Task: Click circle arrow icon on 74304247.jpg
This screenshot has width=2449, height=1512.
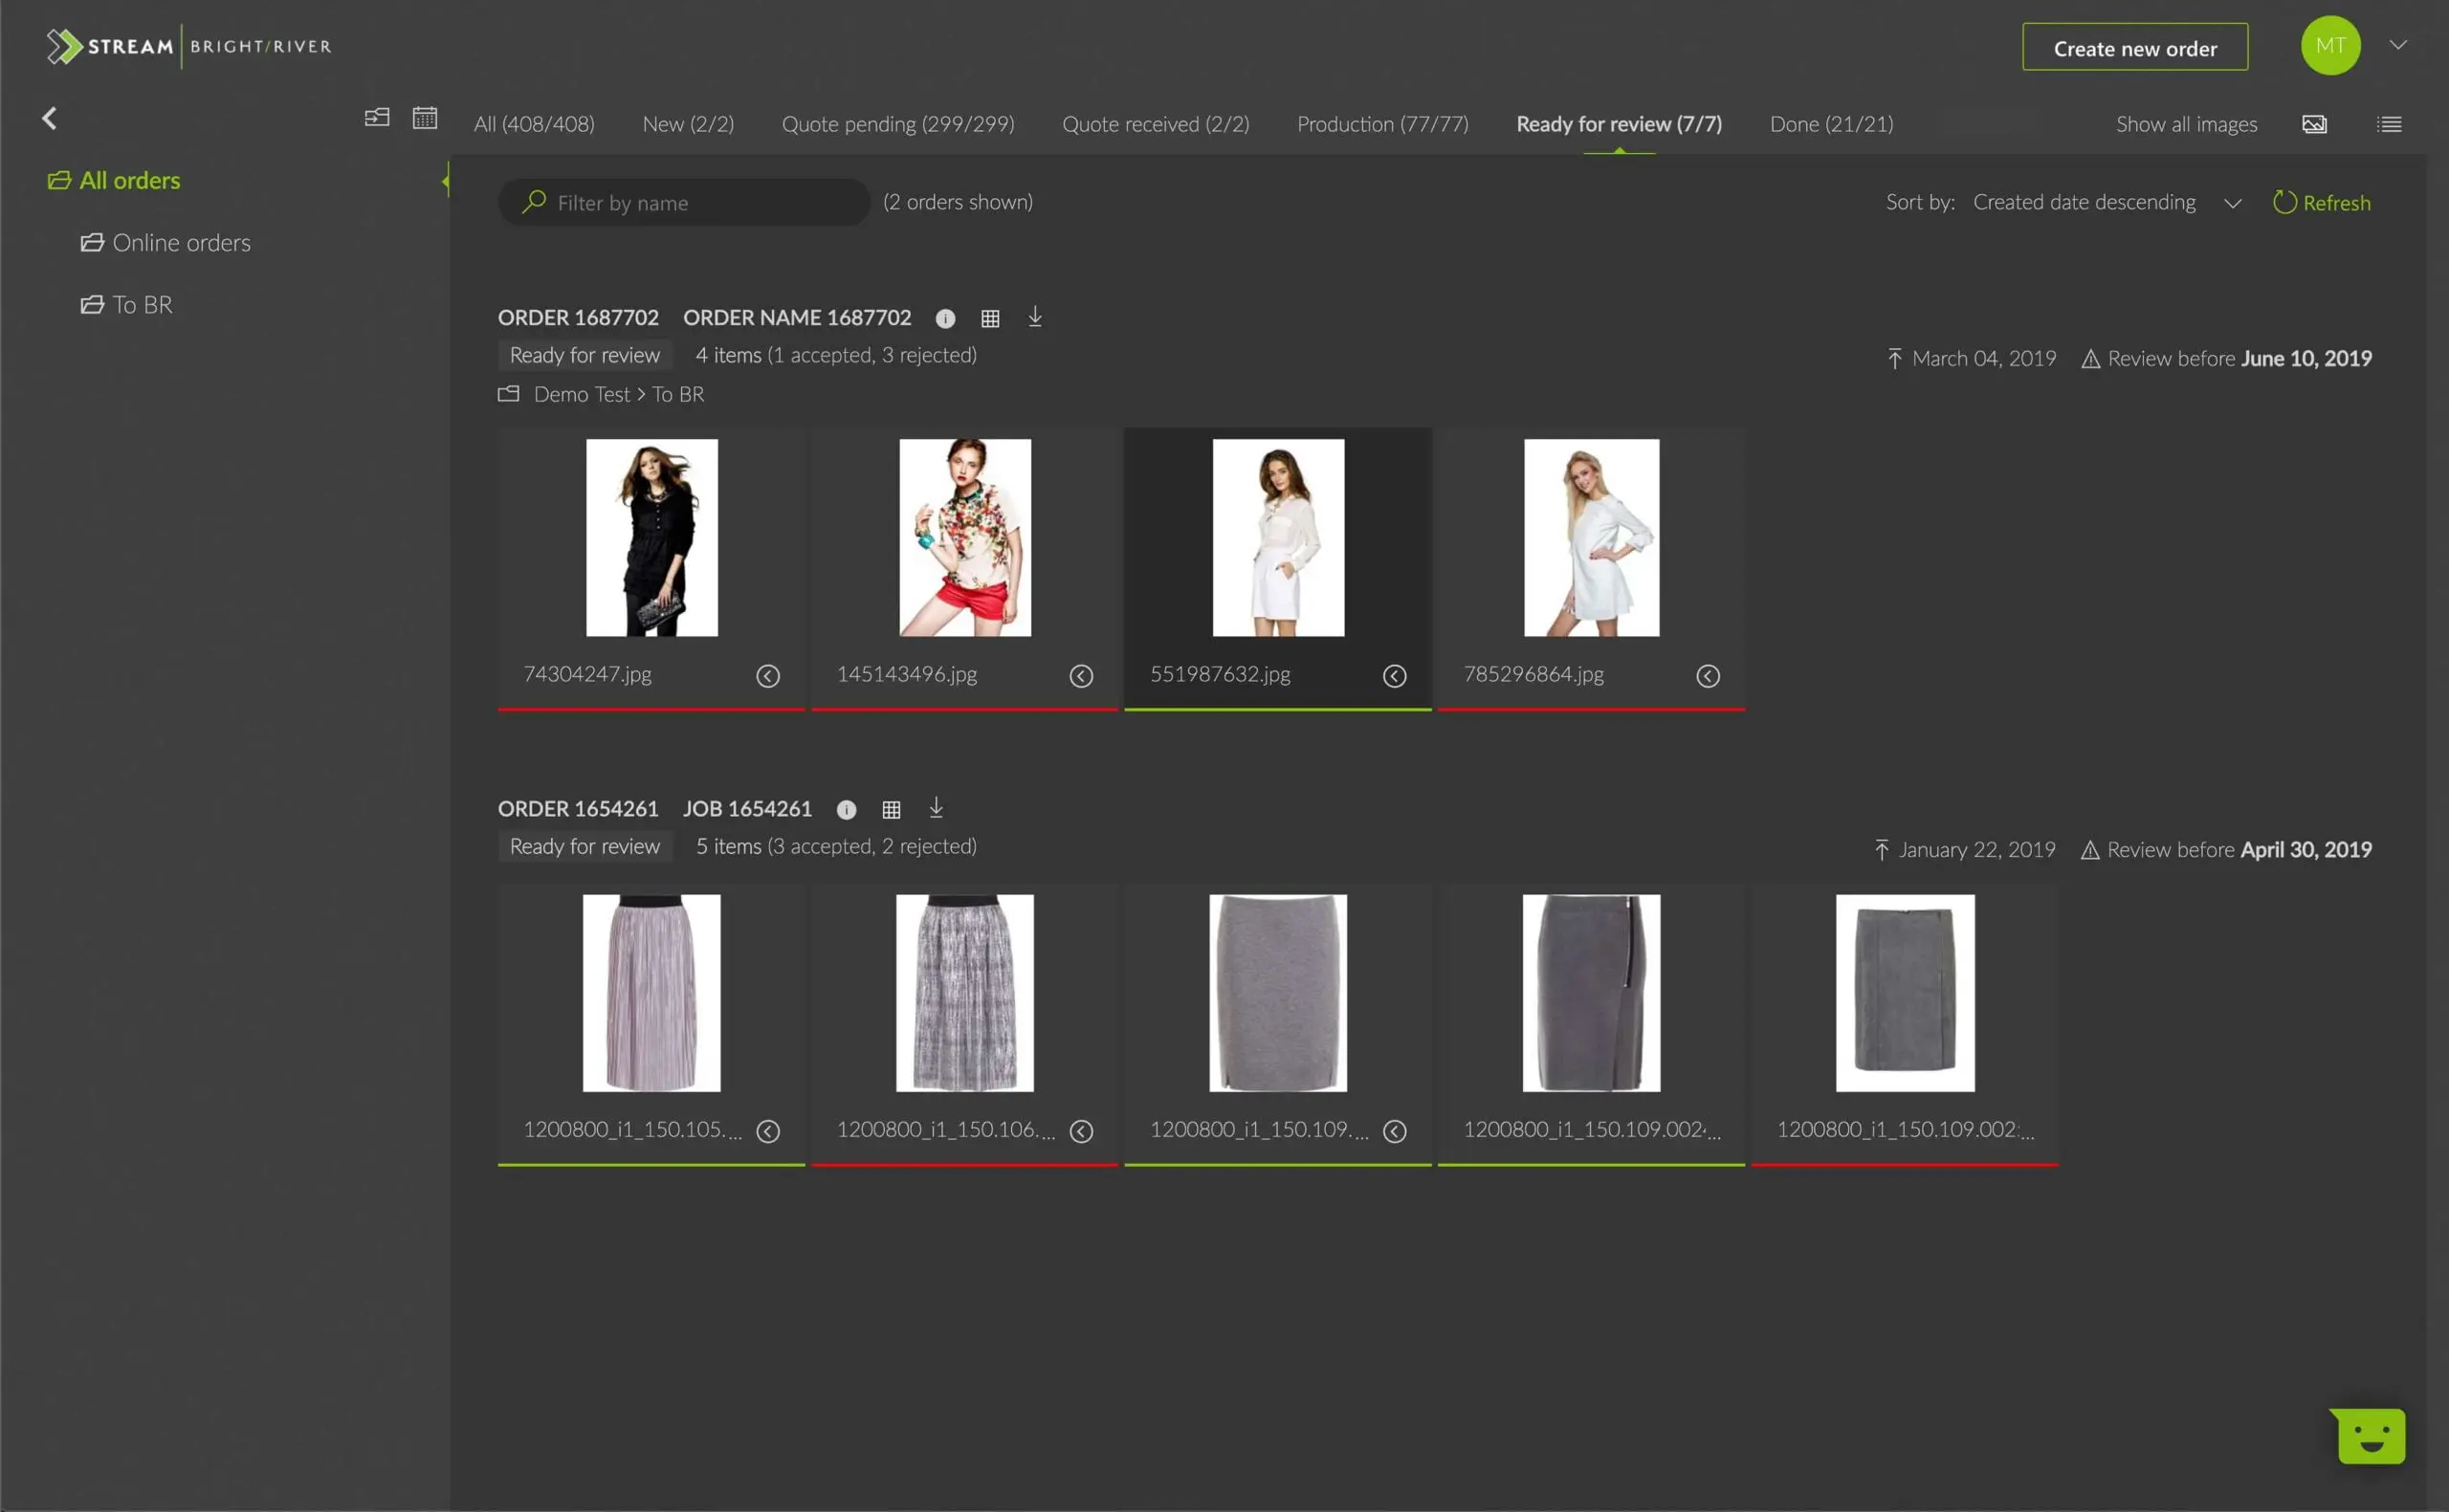Action: (x=768, y=676)
